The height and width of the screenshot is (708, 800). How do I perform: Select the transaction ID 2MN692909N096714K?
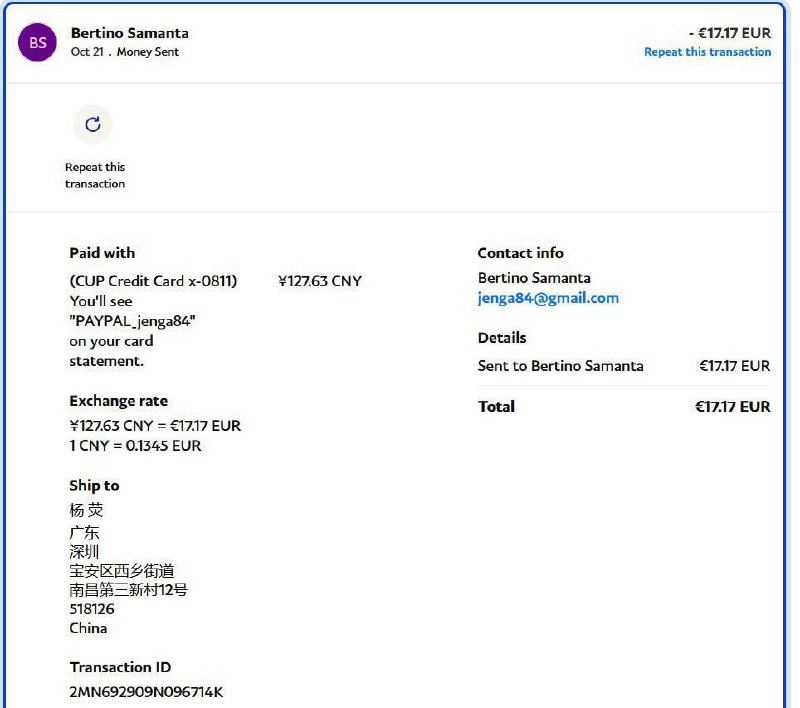pos(146,692)
